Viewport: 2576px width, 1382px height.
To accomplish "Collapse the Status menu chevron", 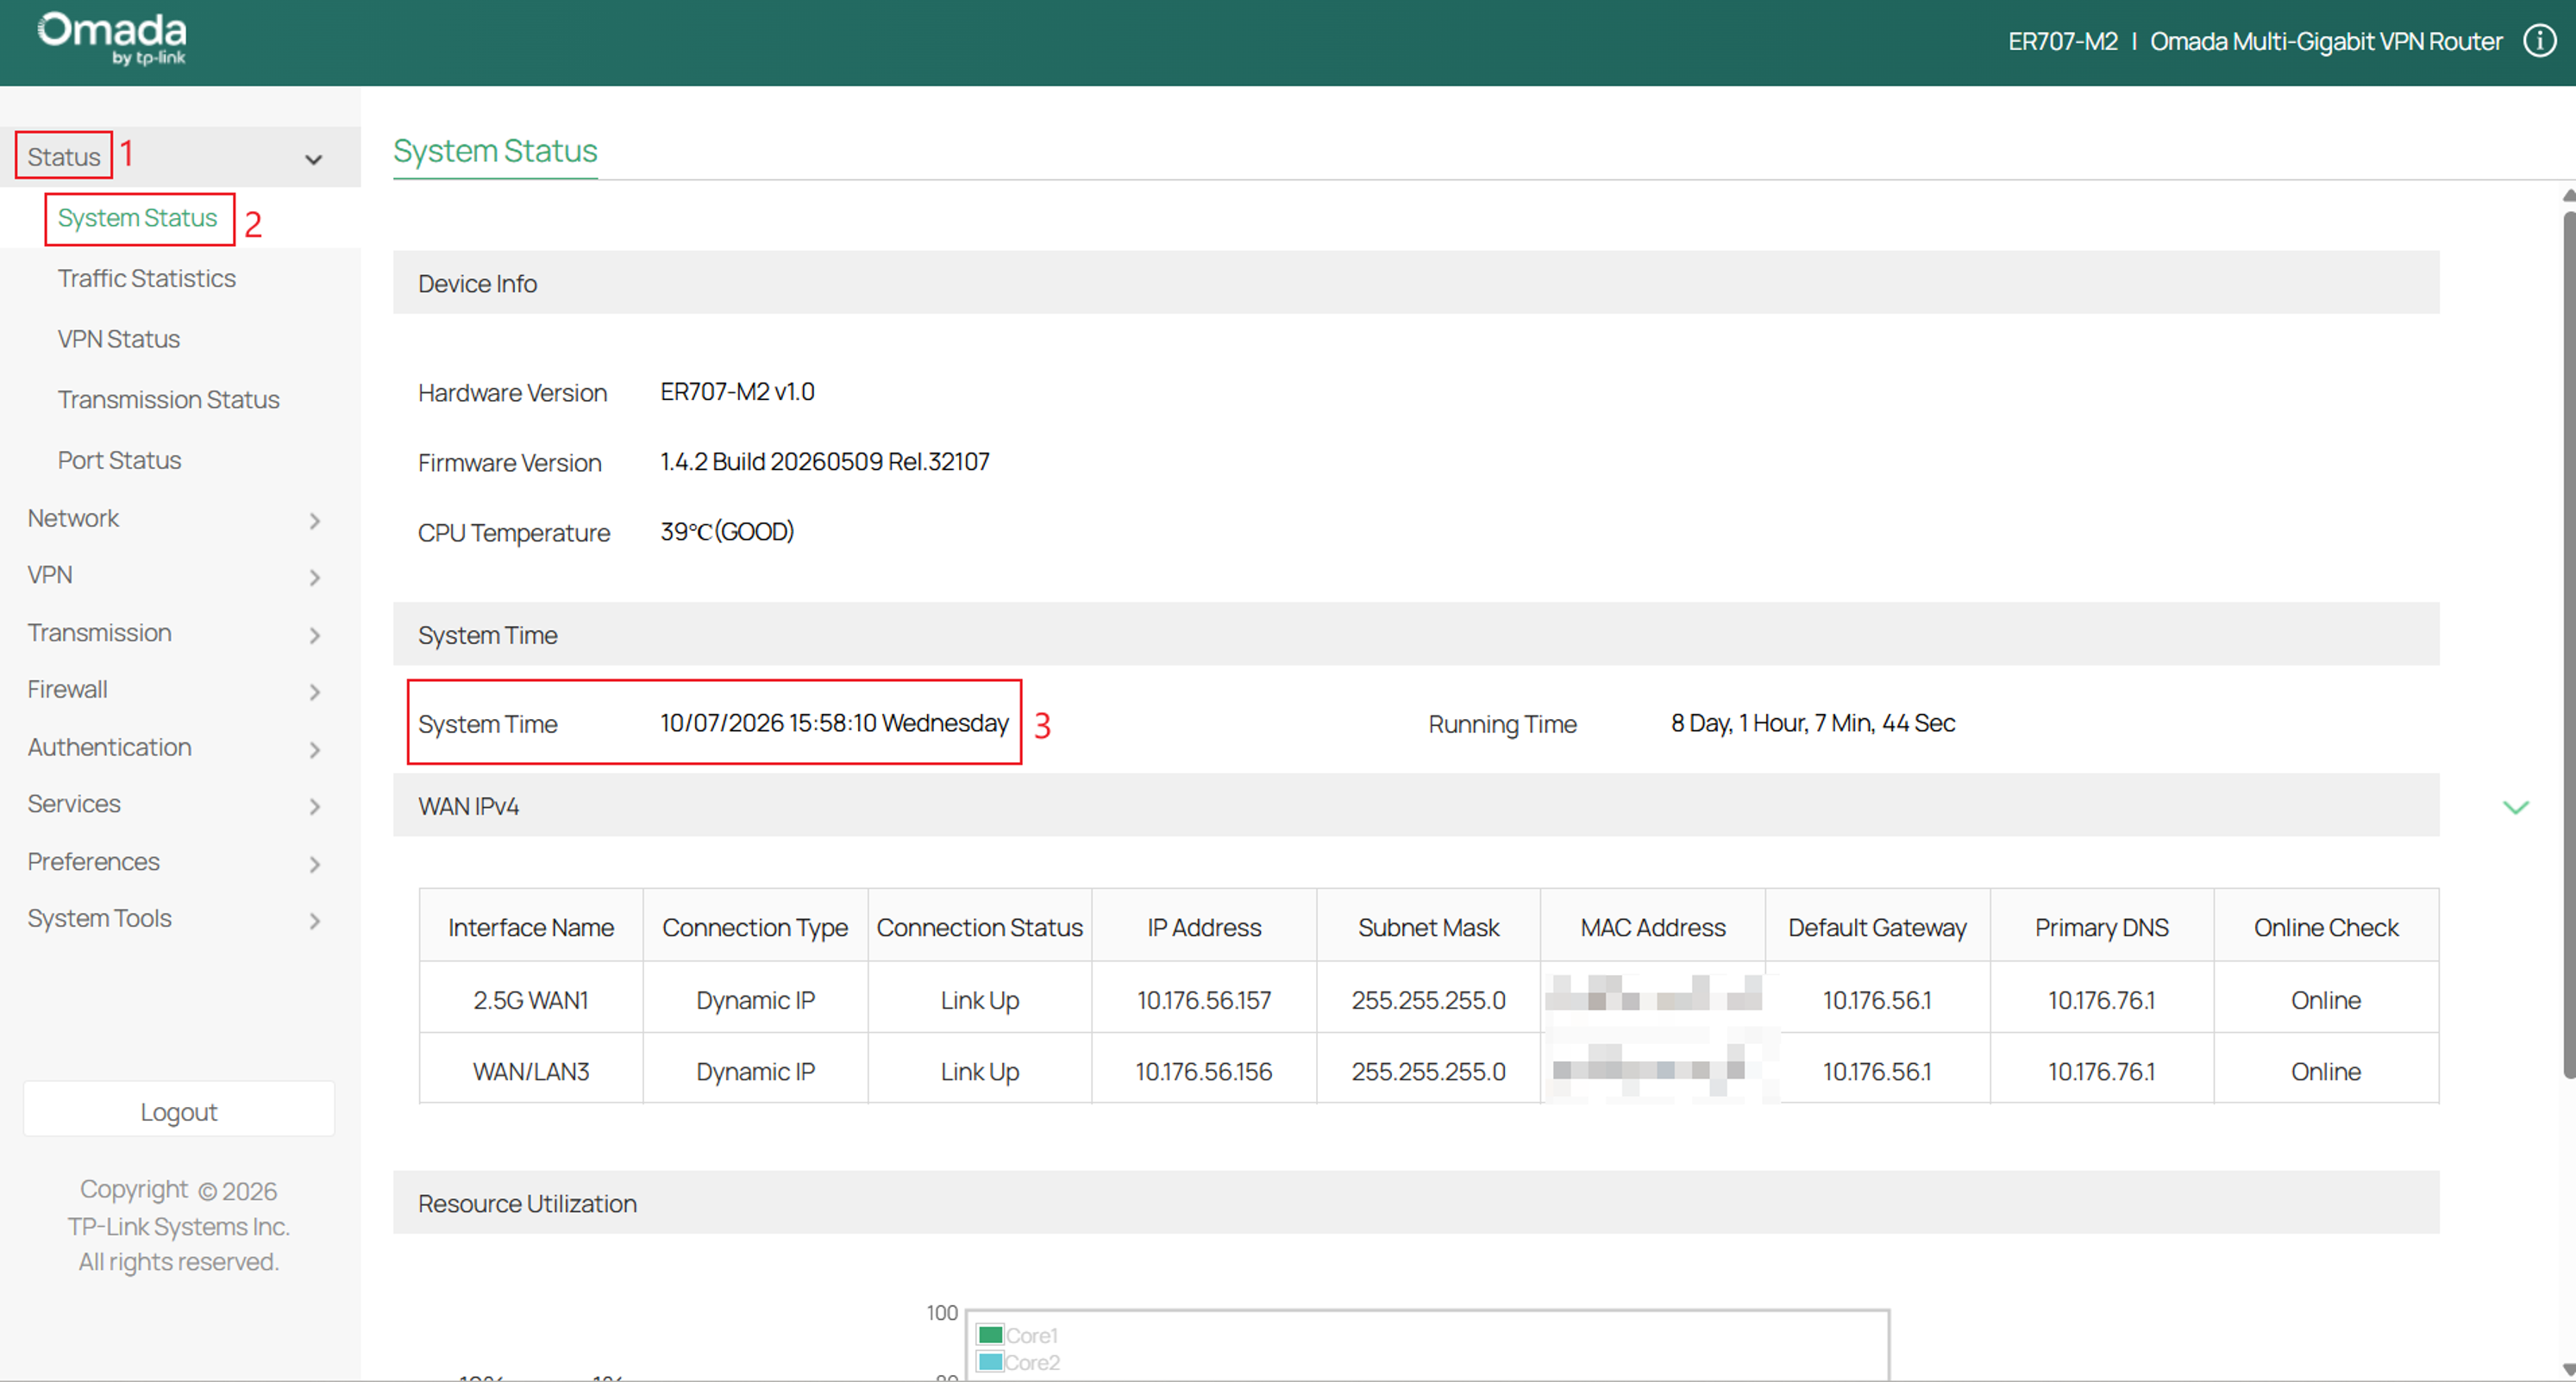I will coord(314,159).
